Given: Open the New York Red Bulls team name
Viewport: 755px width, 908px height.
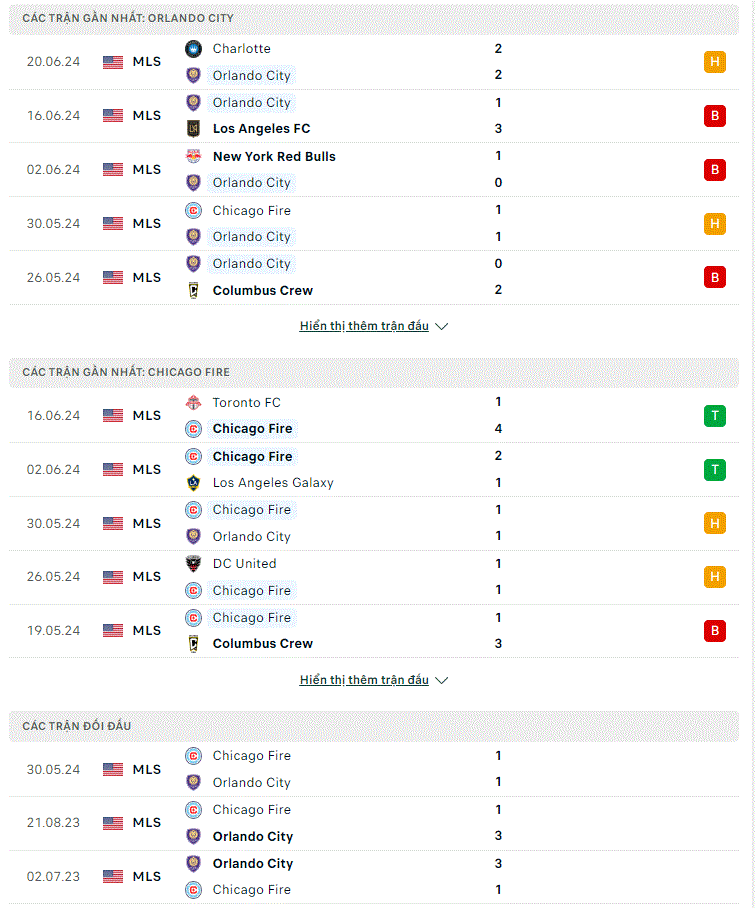Looking at the screenshot, I should (x=274, y=156).
